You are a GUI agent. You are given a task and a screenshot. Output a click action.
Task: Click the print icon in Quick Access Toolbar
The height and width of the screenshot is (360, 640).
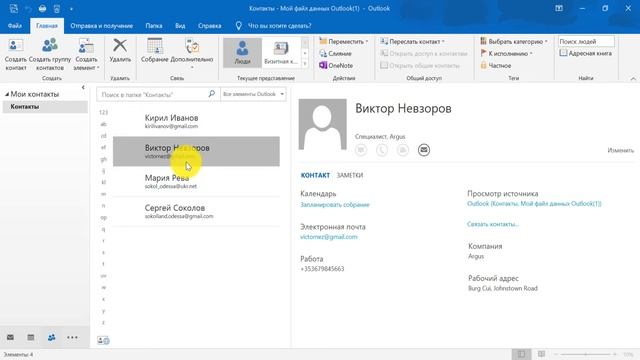[x=42, y=9]
